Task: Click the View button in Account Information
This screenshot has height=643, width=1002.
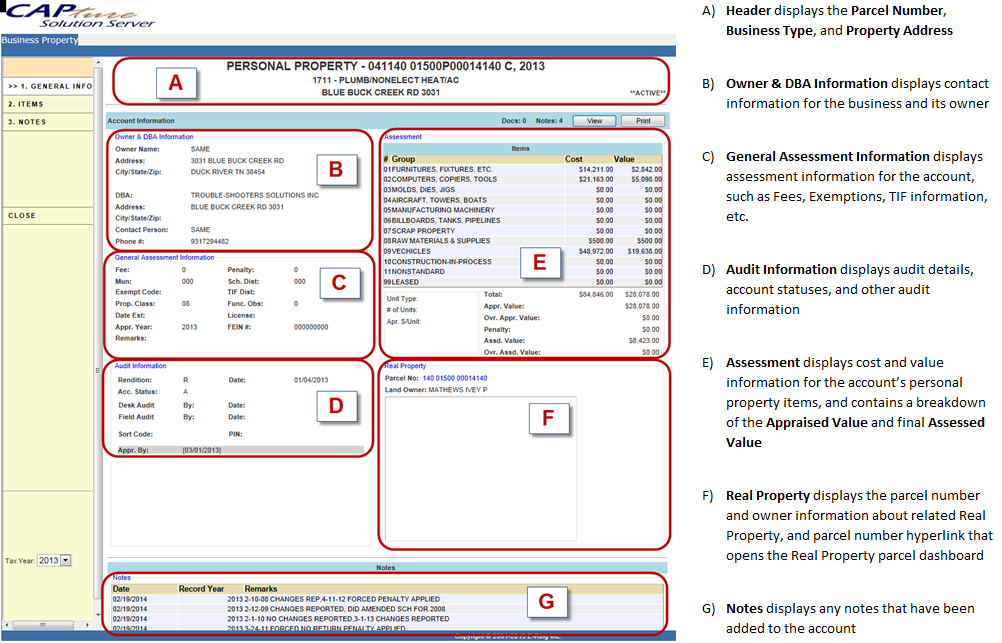Action: coord(594,121)
